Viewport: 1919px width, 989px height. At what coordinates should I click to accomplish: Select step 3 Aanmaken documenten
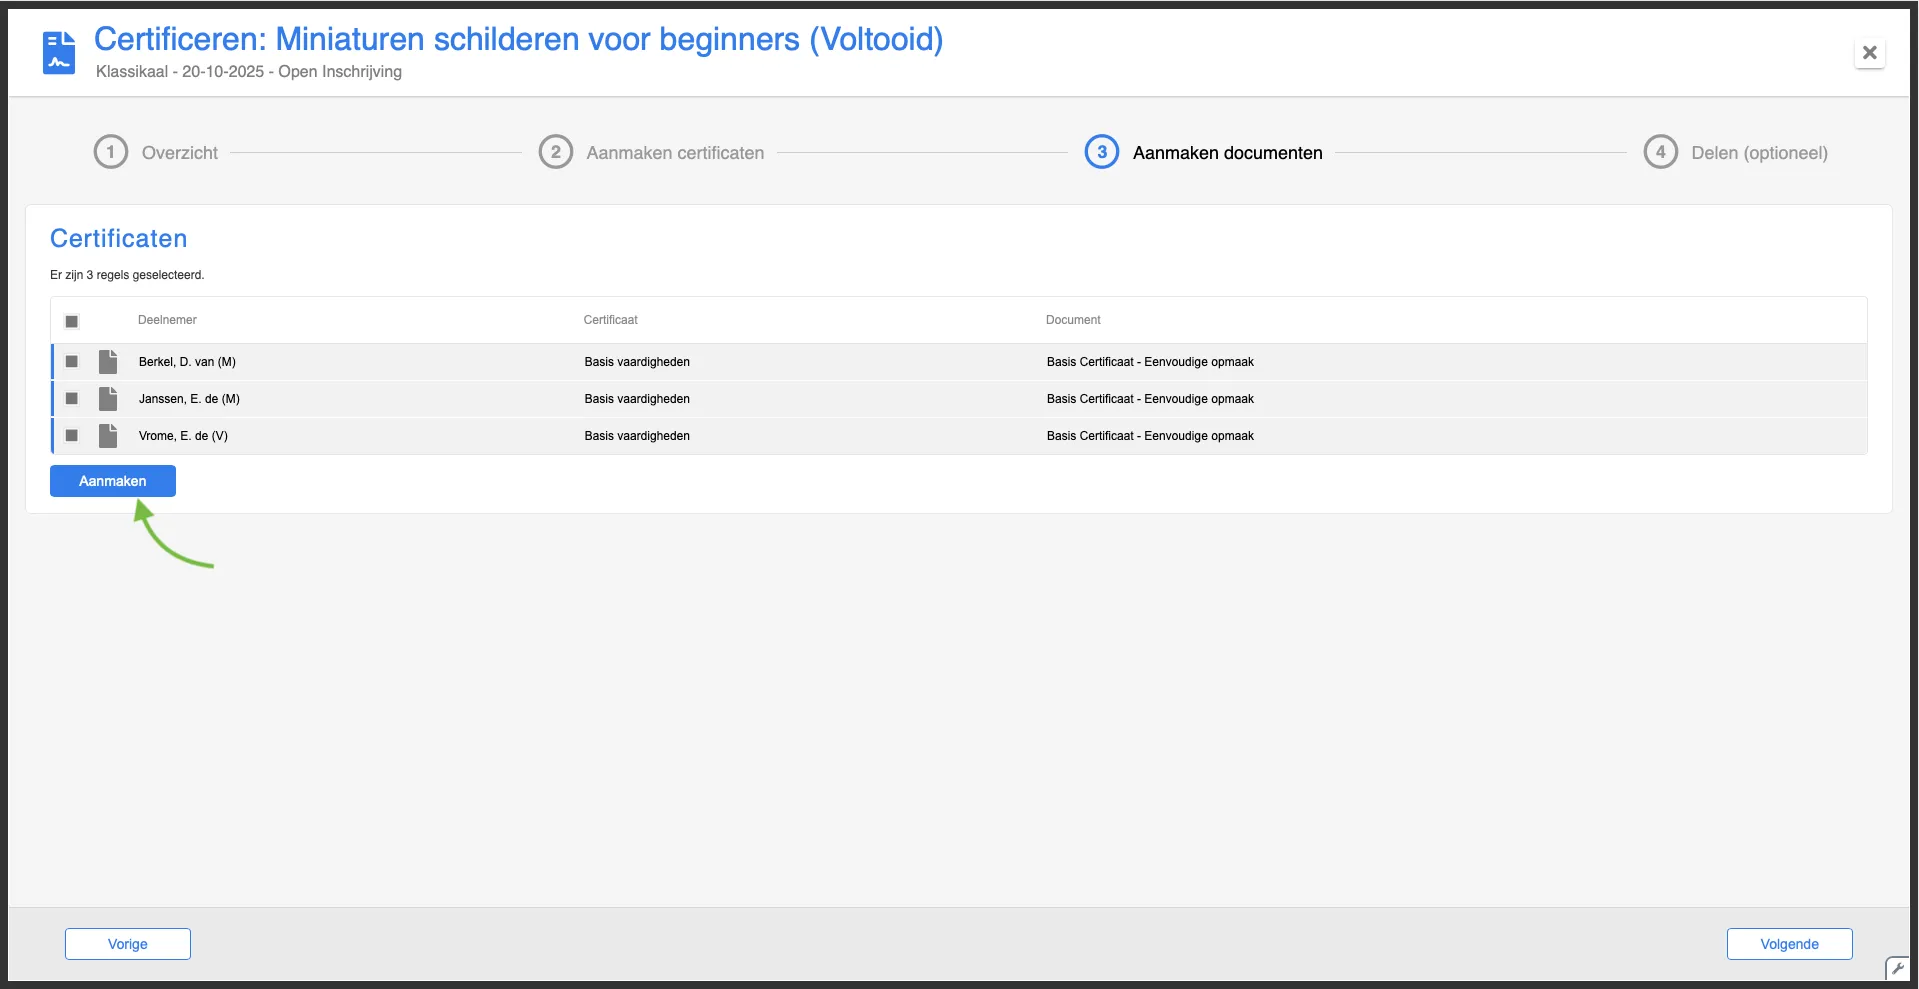1203,152
